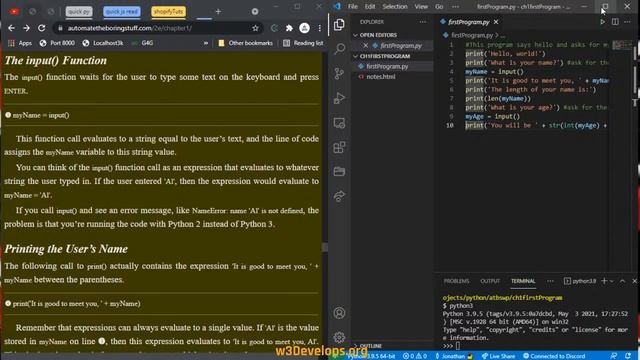Bookmark this page with the star icon
Screen dimensions: 640x360
(x=255, y=28)
